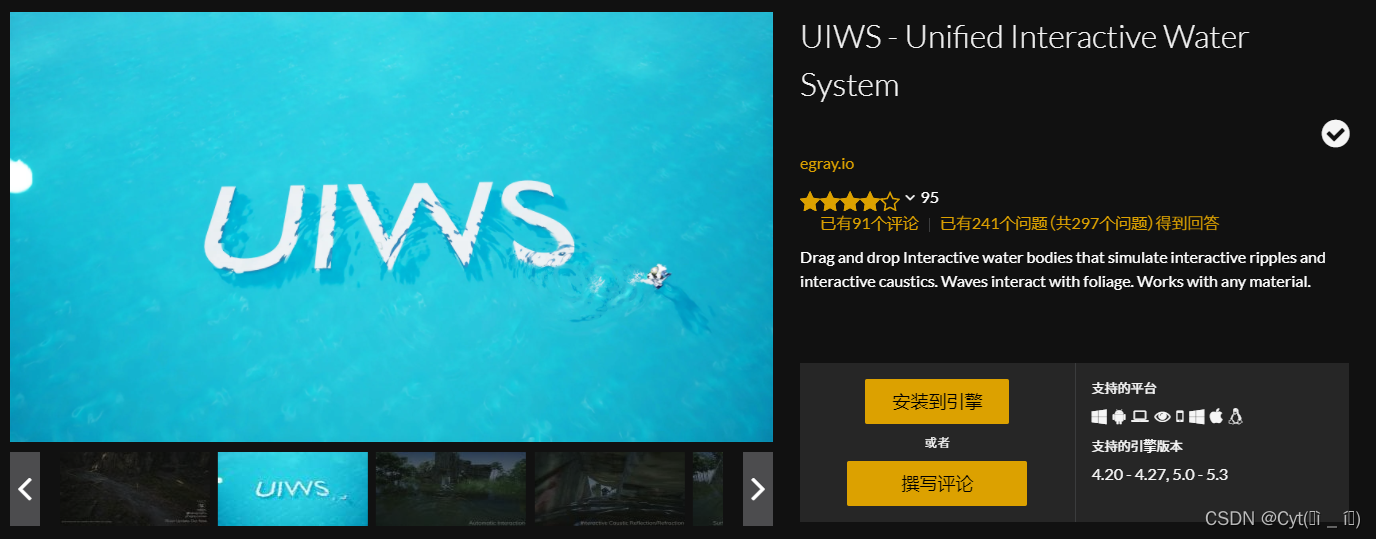
Task: Show previous thumbnails with left arrow
Action: point(25,489)
